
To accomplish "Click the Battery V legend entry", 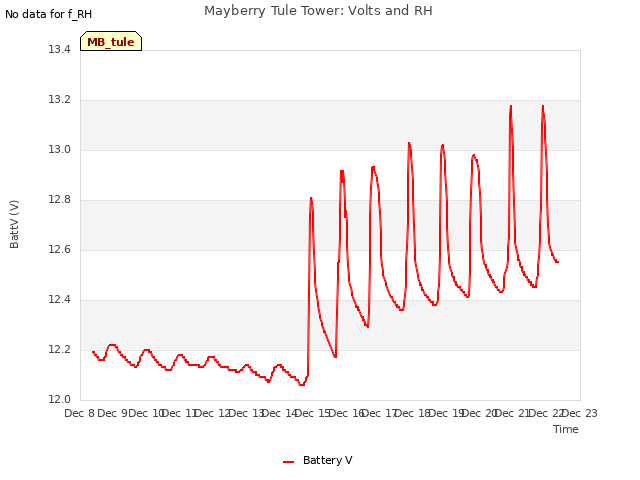I will tap(318, 460).
